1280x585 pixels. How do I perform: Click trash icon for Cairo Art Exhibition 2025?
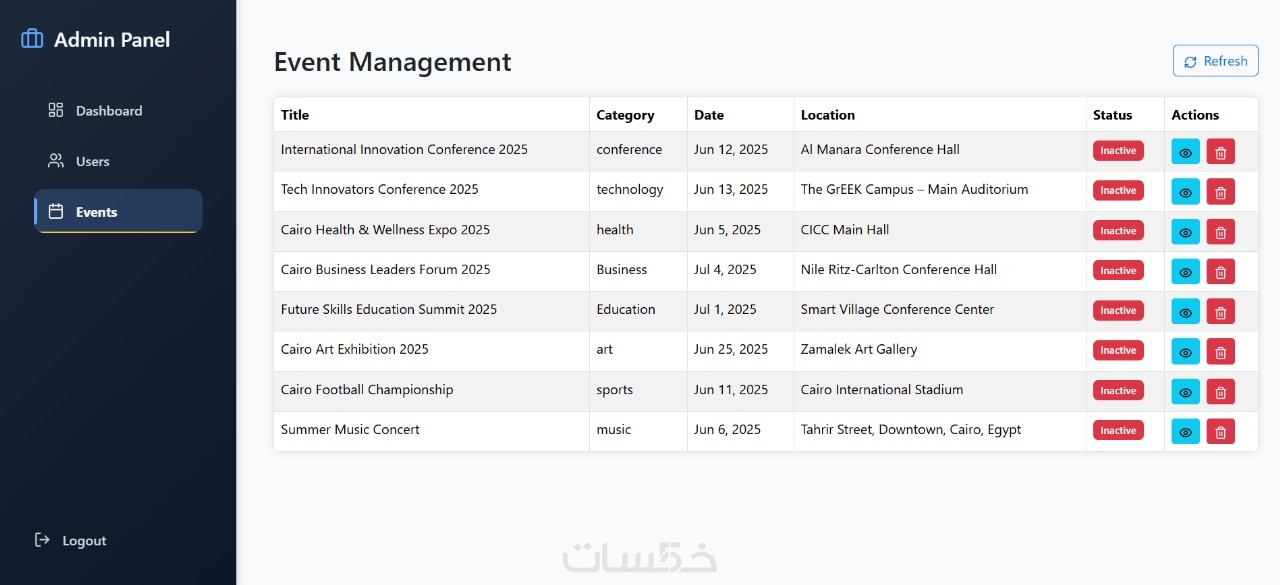(x=1220, y=351)
